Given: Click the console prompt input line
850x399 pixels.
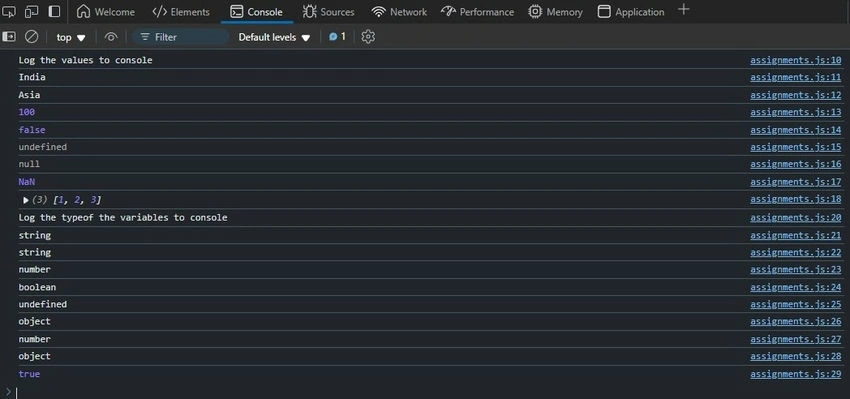Looking at the screenshot, I should [x=428, y=392].
